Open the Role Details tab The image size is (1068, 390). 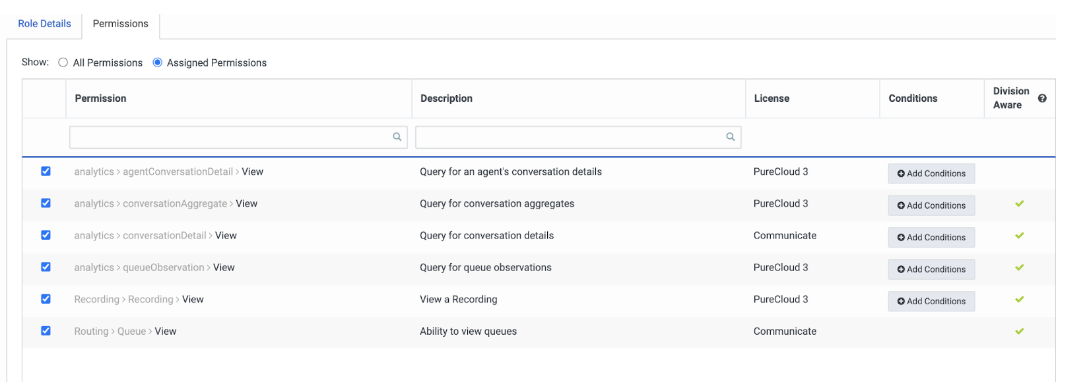point(44,24)
